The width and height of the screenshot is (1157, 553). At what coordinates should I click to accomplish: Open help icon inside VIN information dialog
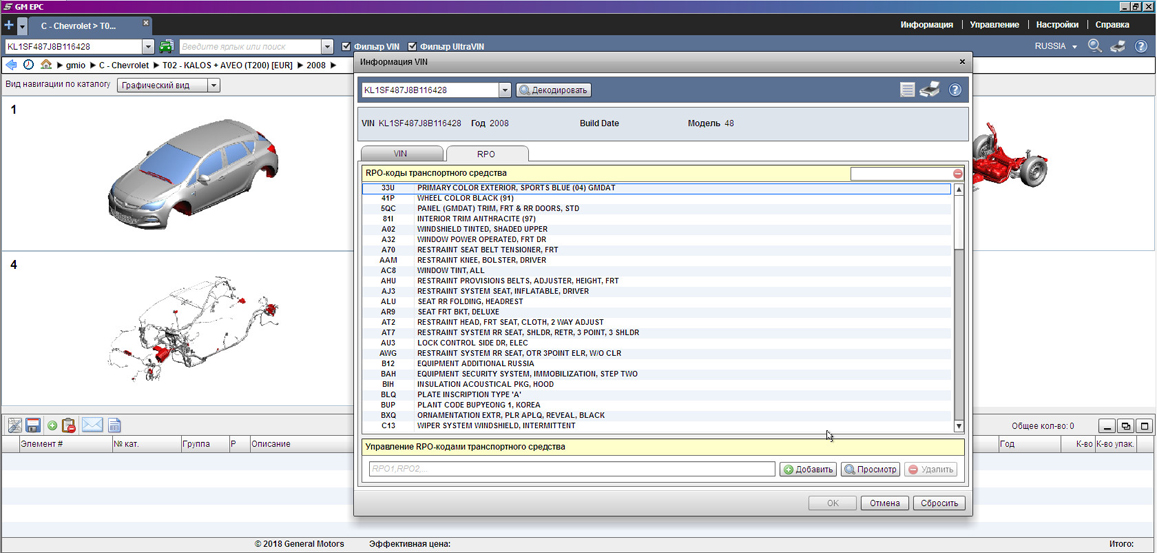click(955, 90)
